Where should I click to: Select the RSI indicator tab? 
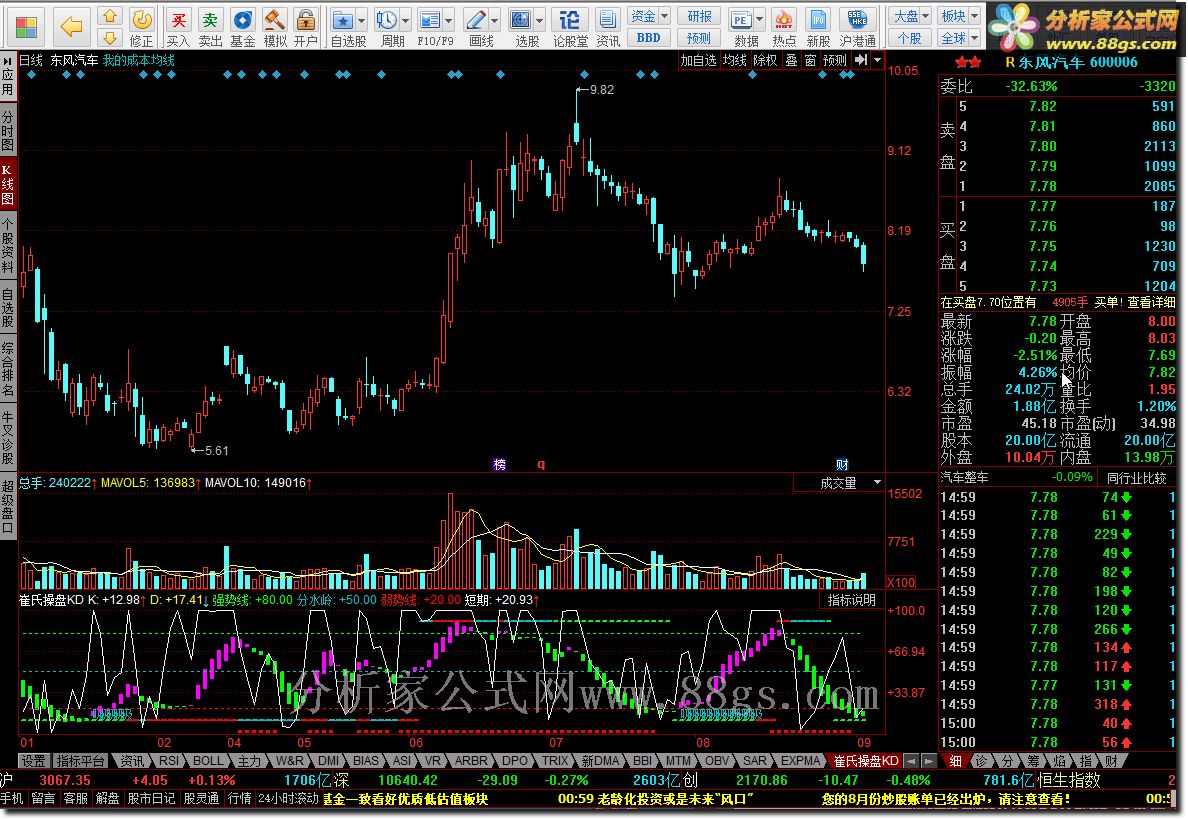coord(169,760)
